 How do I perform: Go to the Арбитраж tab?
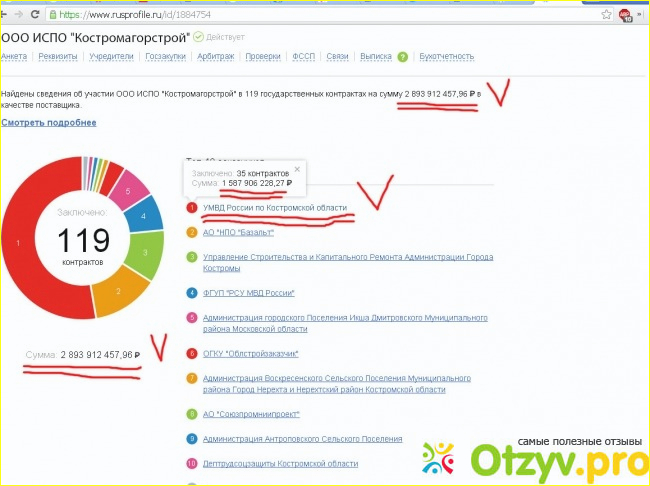[217, 57]
